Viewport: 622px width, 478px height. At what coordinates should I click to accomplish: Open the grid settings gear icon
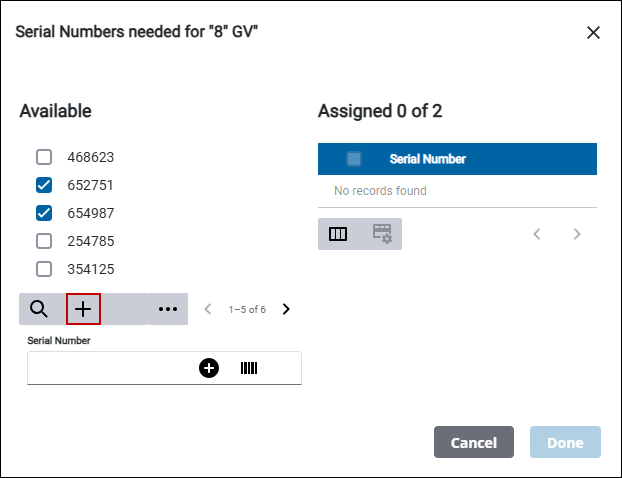coord(382,234)
